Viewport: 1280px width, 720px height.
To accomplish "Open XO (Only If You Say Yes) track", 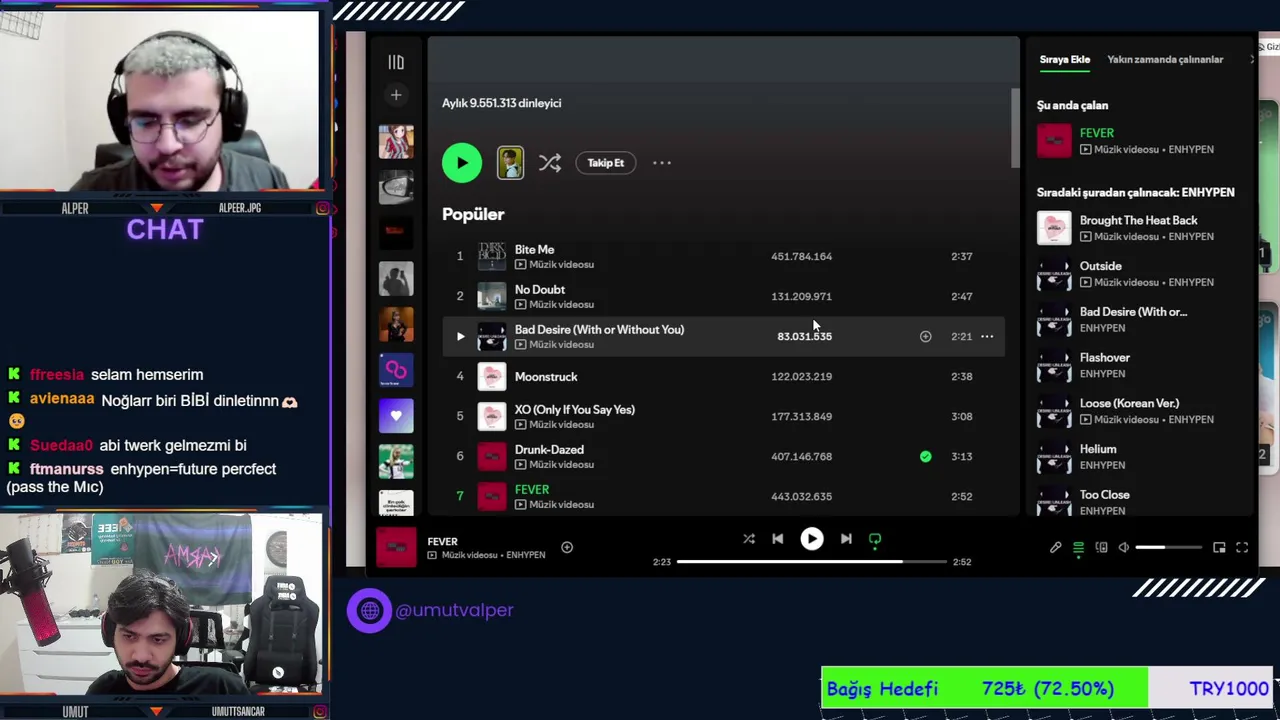I will [574, 409].
